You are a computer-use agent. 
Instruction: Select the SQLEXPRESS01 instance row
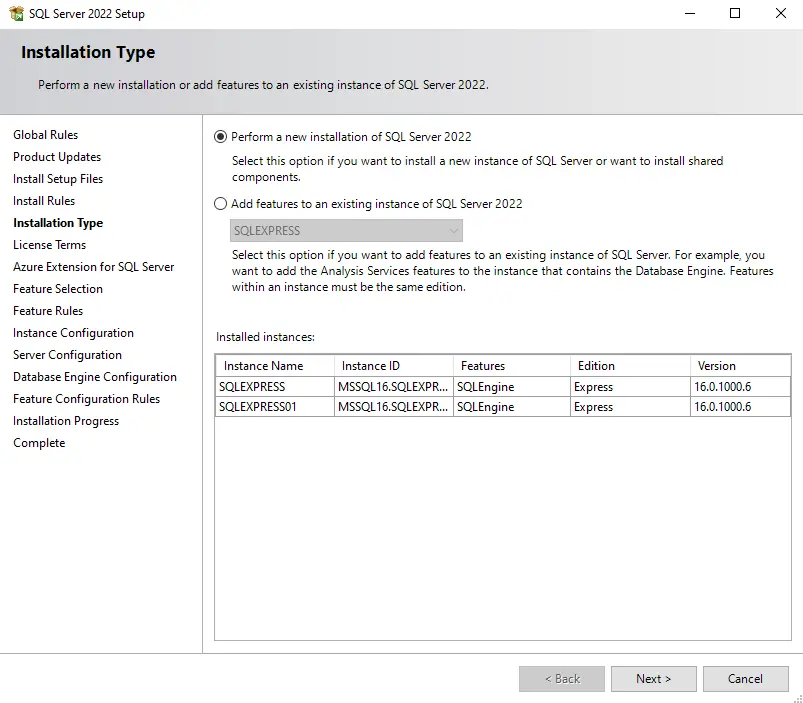point(273,407)
